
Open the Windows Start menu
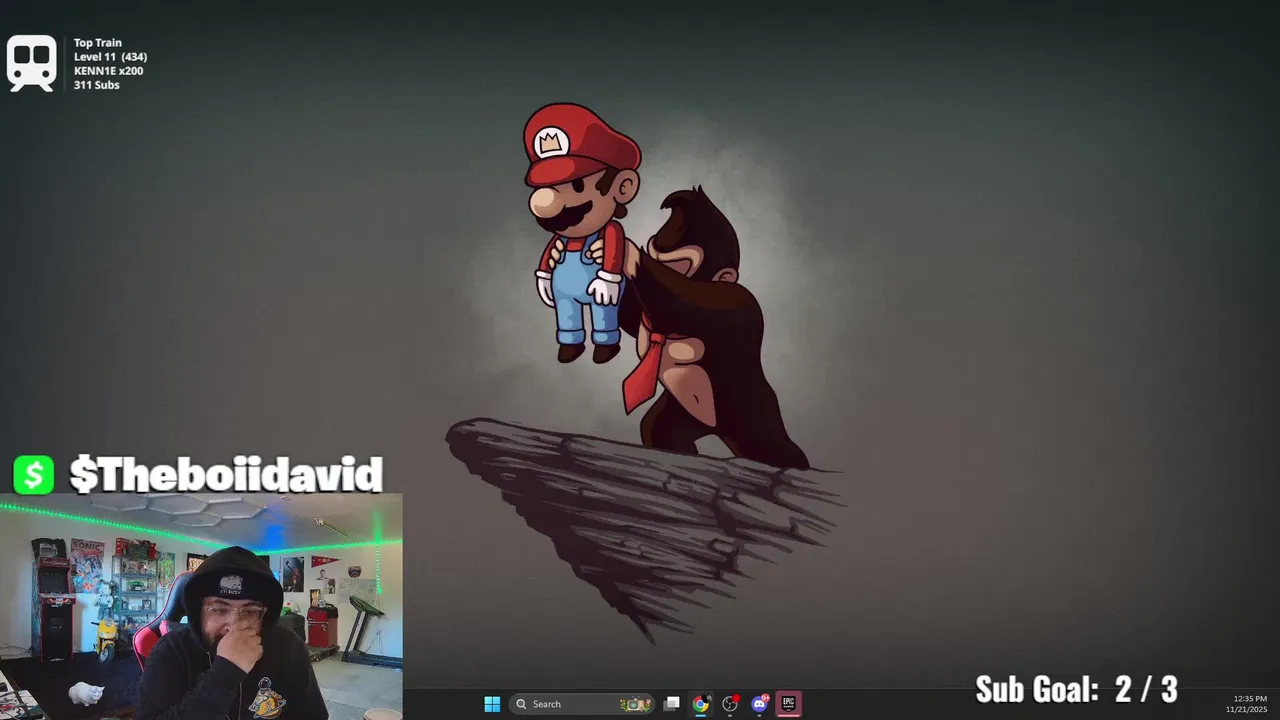(492, 704)
